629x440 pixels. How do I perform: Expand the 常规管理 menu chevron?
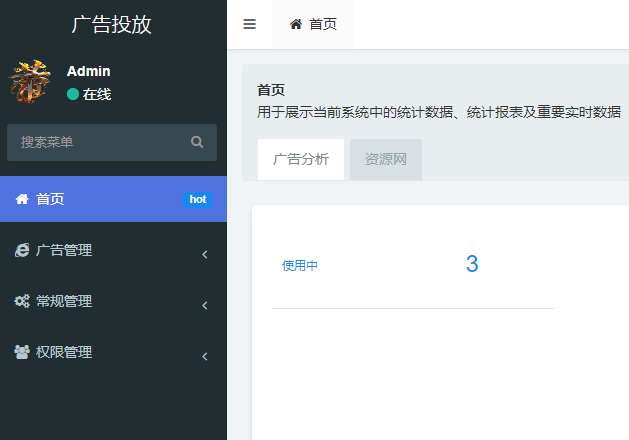pyautogui.click(x=205, y=305)
